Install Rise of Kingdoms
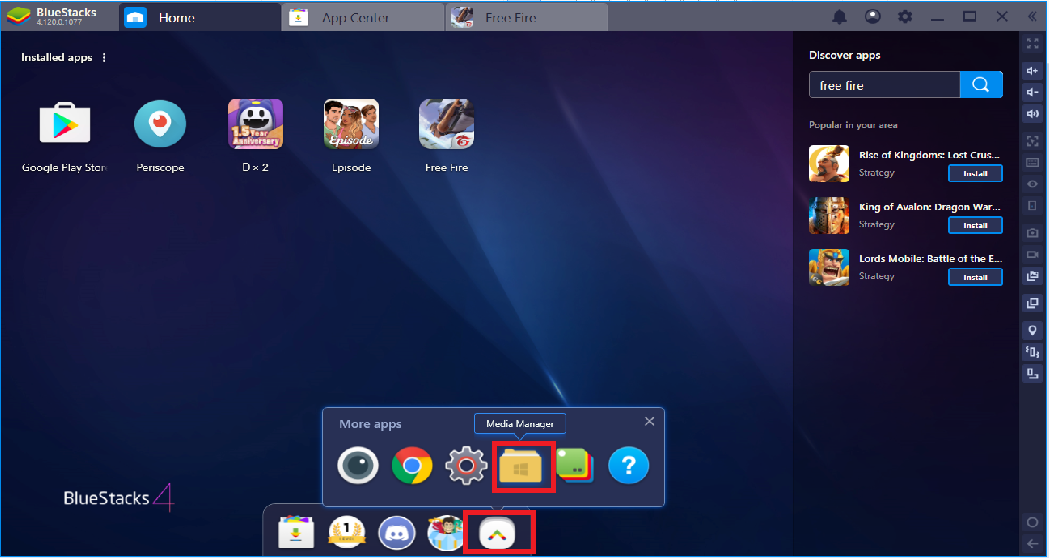Screen dimensions: 1049x558 pyautogui.click(x=975, y=173)
